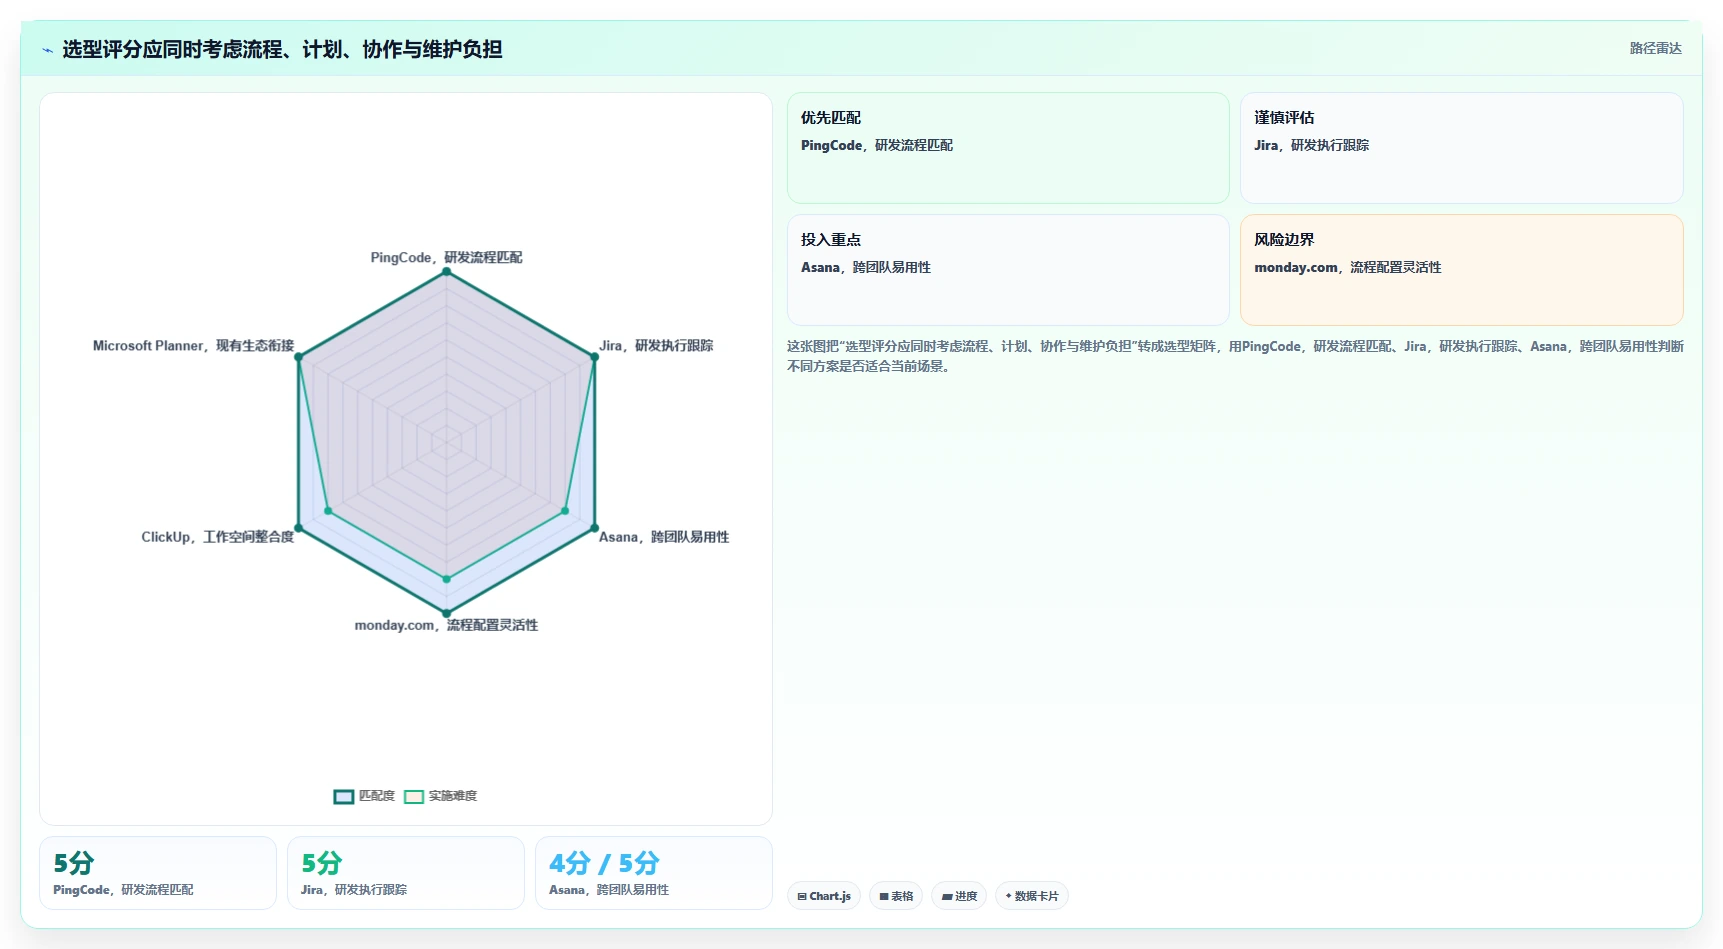Click the description paragraph starting 这张图把

tap(1235, 356)
